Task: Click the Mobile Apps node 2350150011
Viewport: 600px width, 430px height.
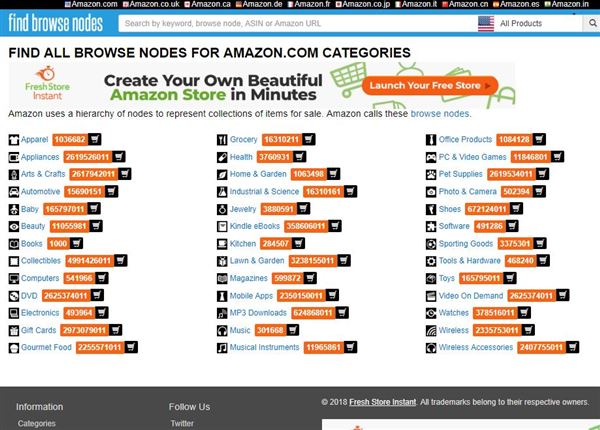Action: coord(301,295)
